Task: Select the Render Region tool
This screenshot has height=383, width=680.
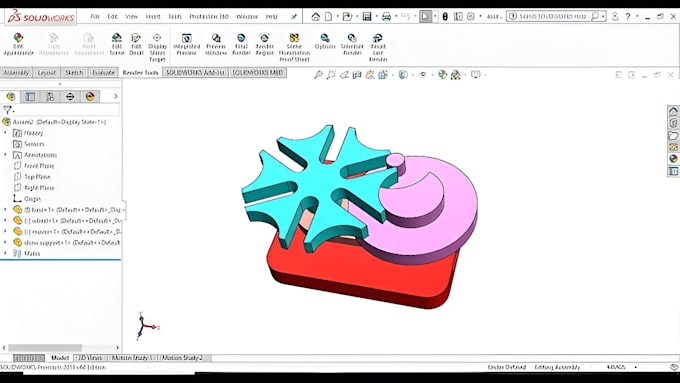Action: pyautogui.click(x=265, y=44)
